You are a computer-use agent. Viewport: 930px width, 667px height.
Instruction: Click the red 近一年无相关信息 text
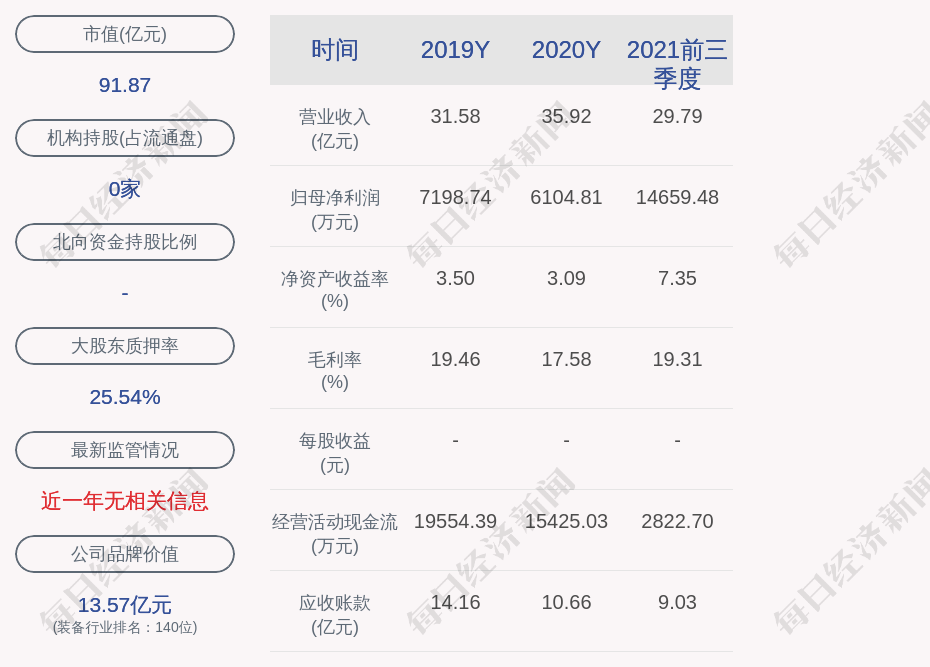point(125,502)
